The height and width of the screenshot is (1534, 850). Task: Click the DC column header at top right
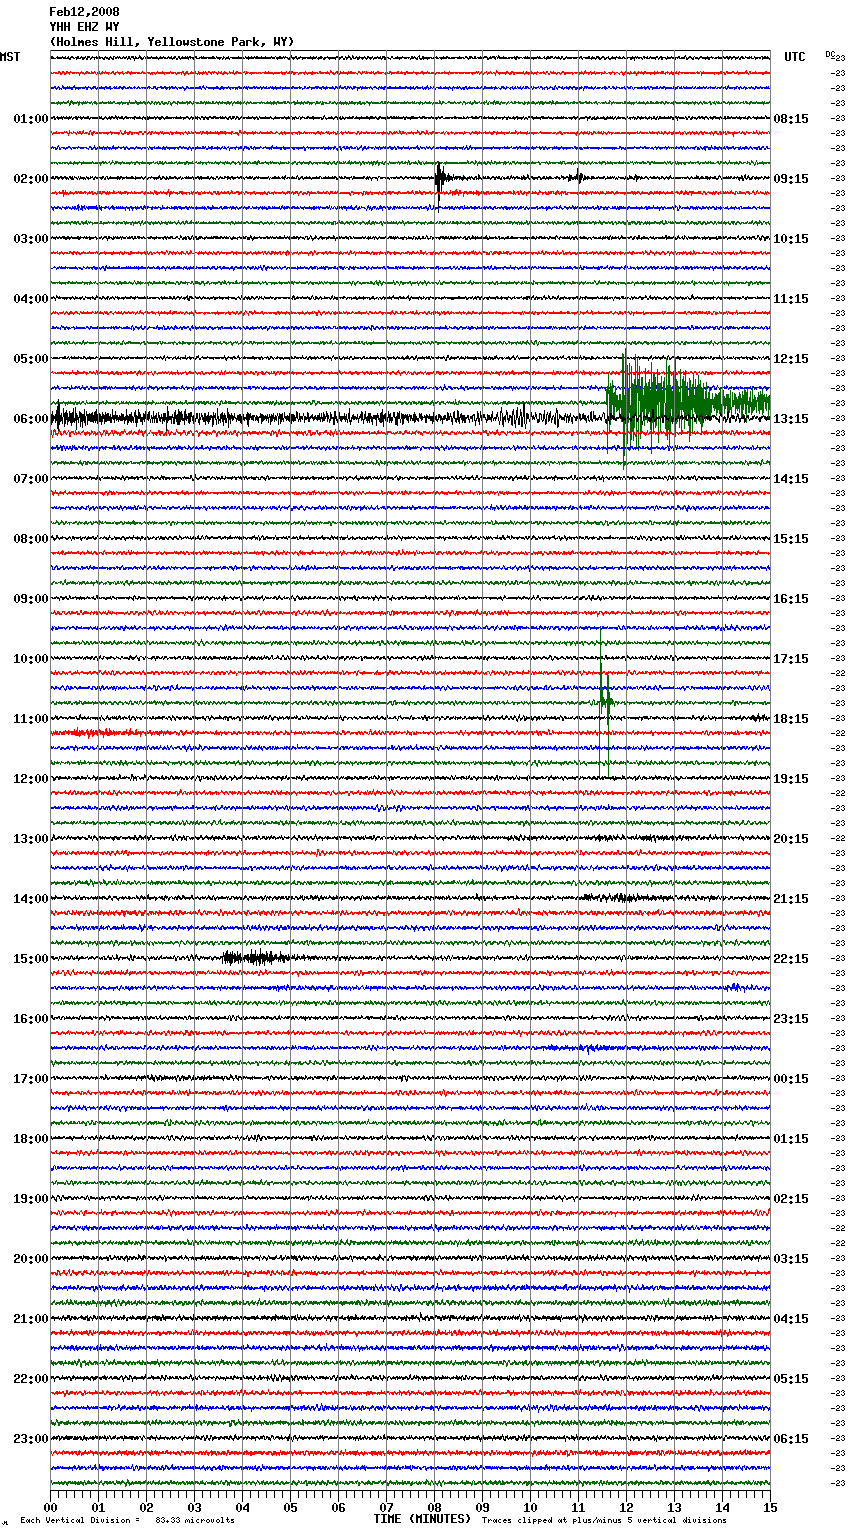830,54
